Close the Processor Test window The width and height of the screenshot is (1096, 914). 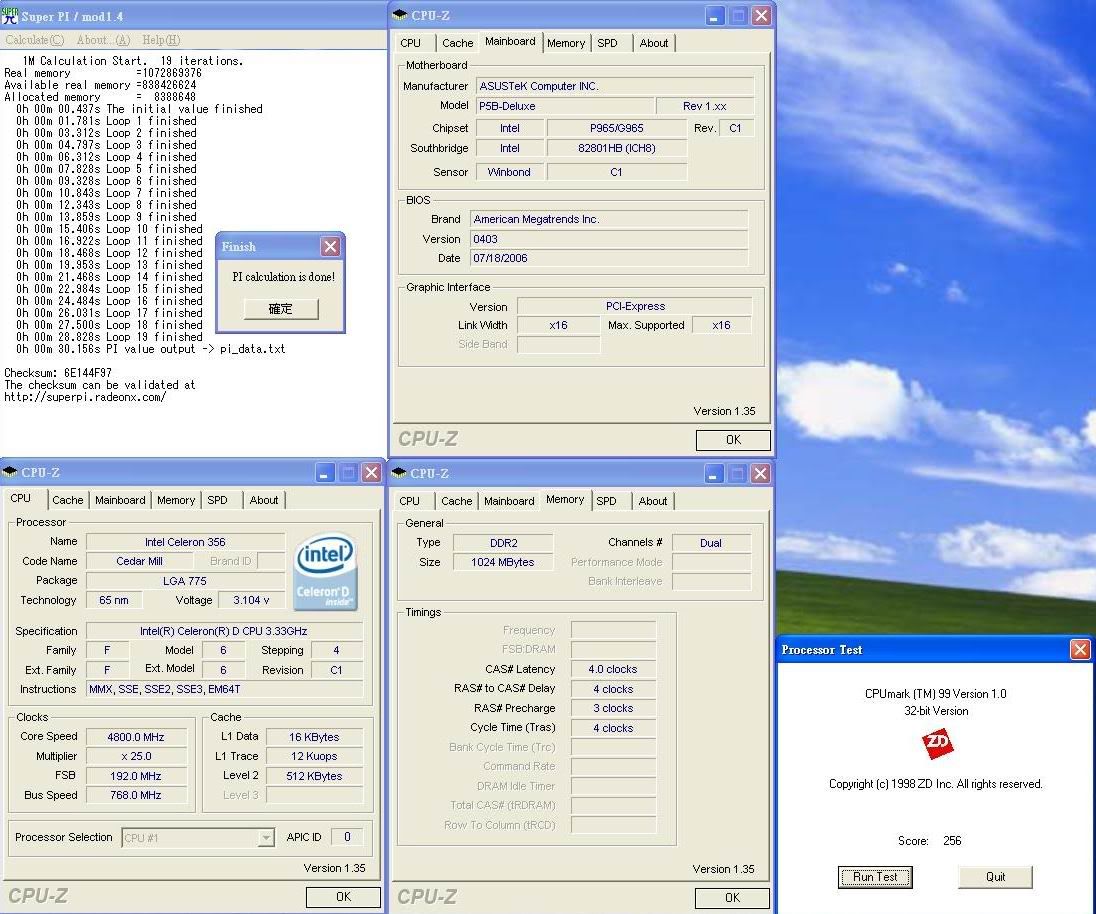[x=1081, y=650]
